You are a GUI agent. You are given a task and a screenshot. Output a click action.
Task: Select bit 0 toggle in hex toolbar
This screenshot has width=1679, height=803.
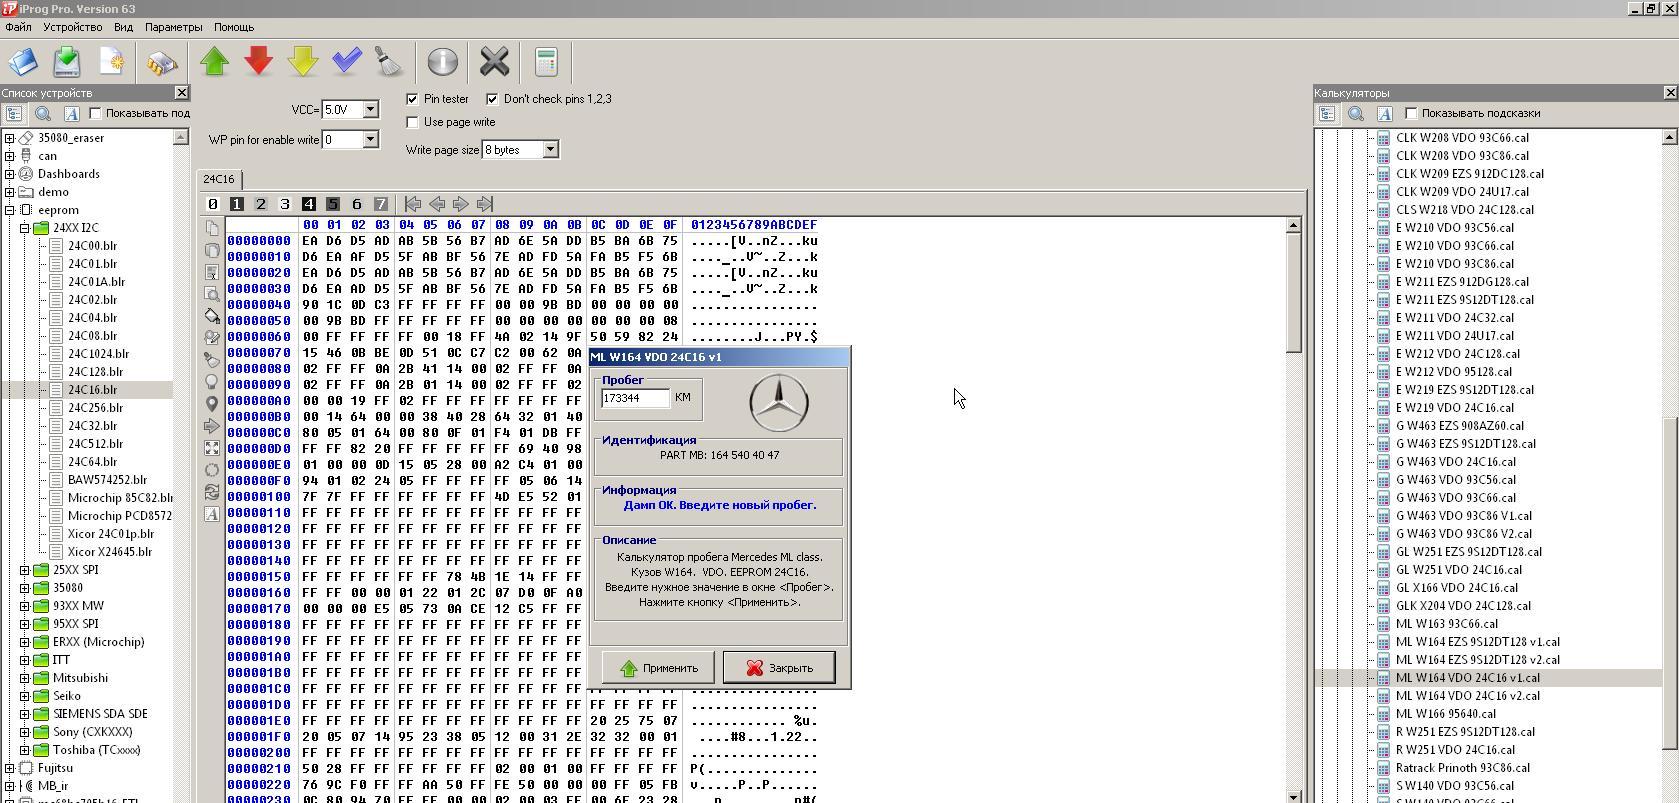click(213, 204)
